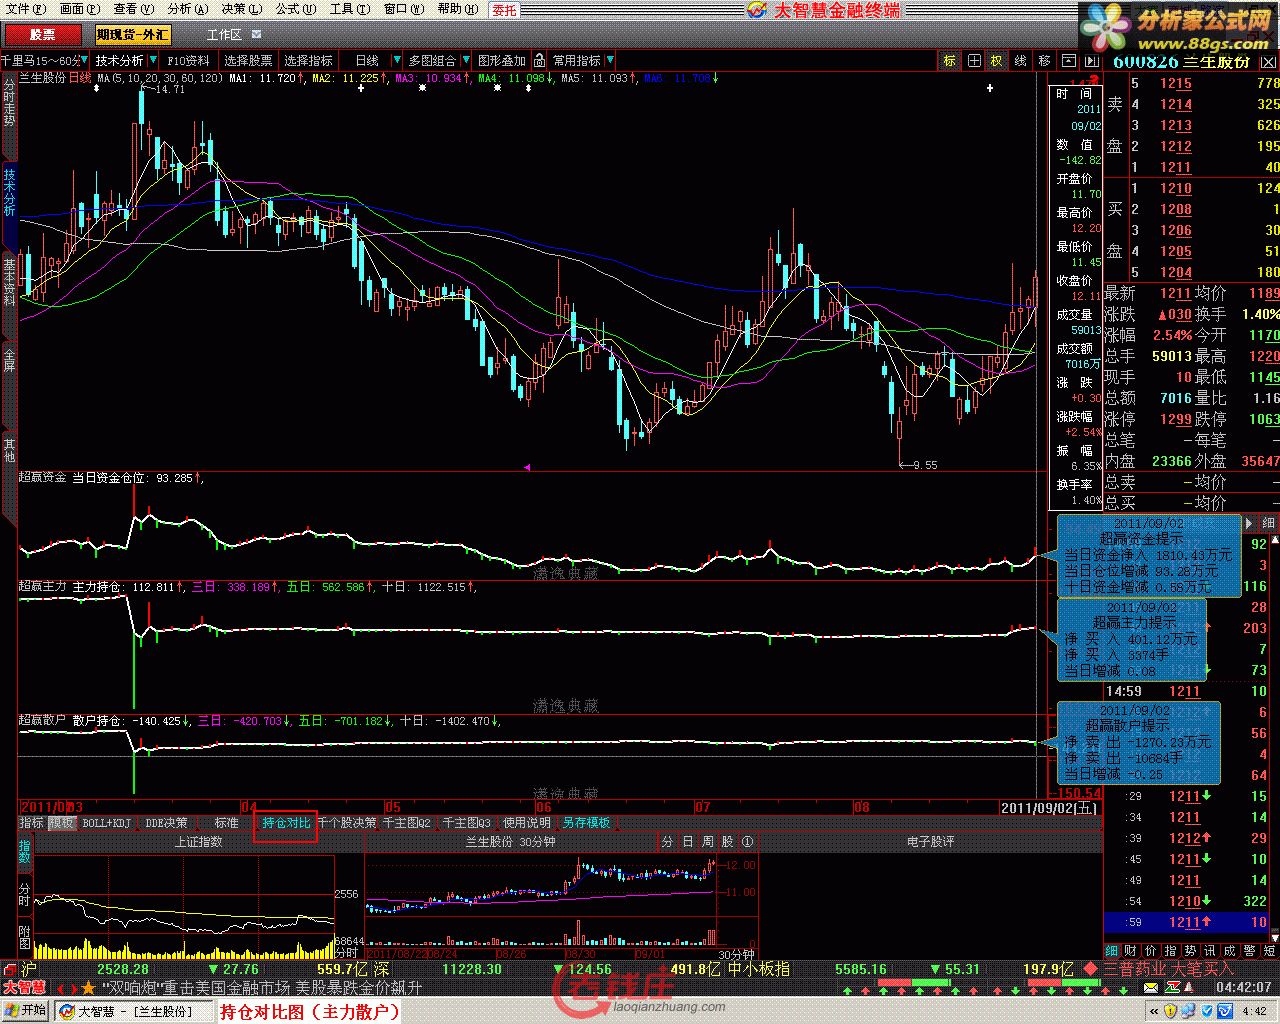Image resolution: width=1280 pixels, height=1024 pixels.
Task: Switch to 周 weekly chart in mini panel
Action: tap(707, 842)
